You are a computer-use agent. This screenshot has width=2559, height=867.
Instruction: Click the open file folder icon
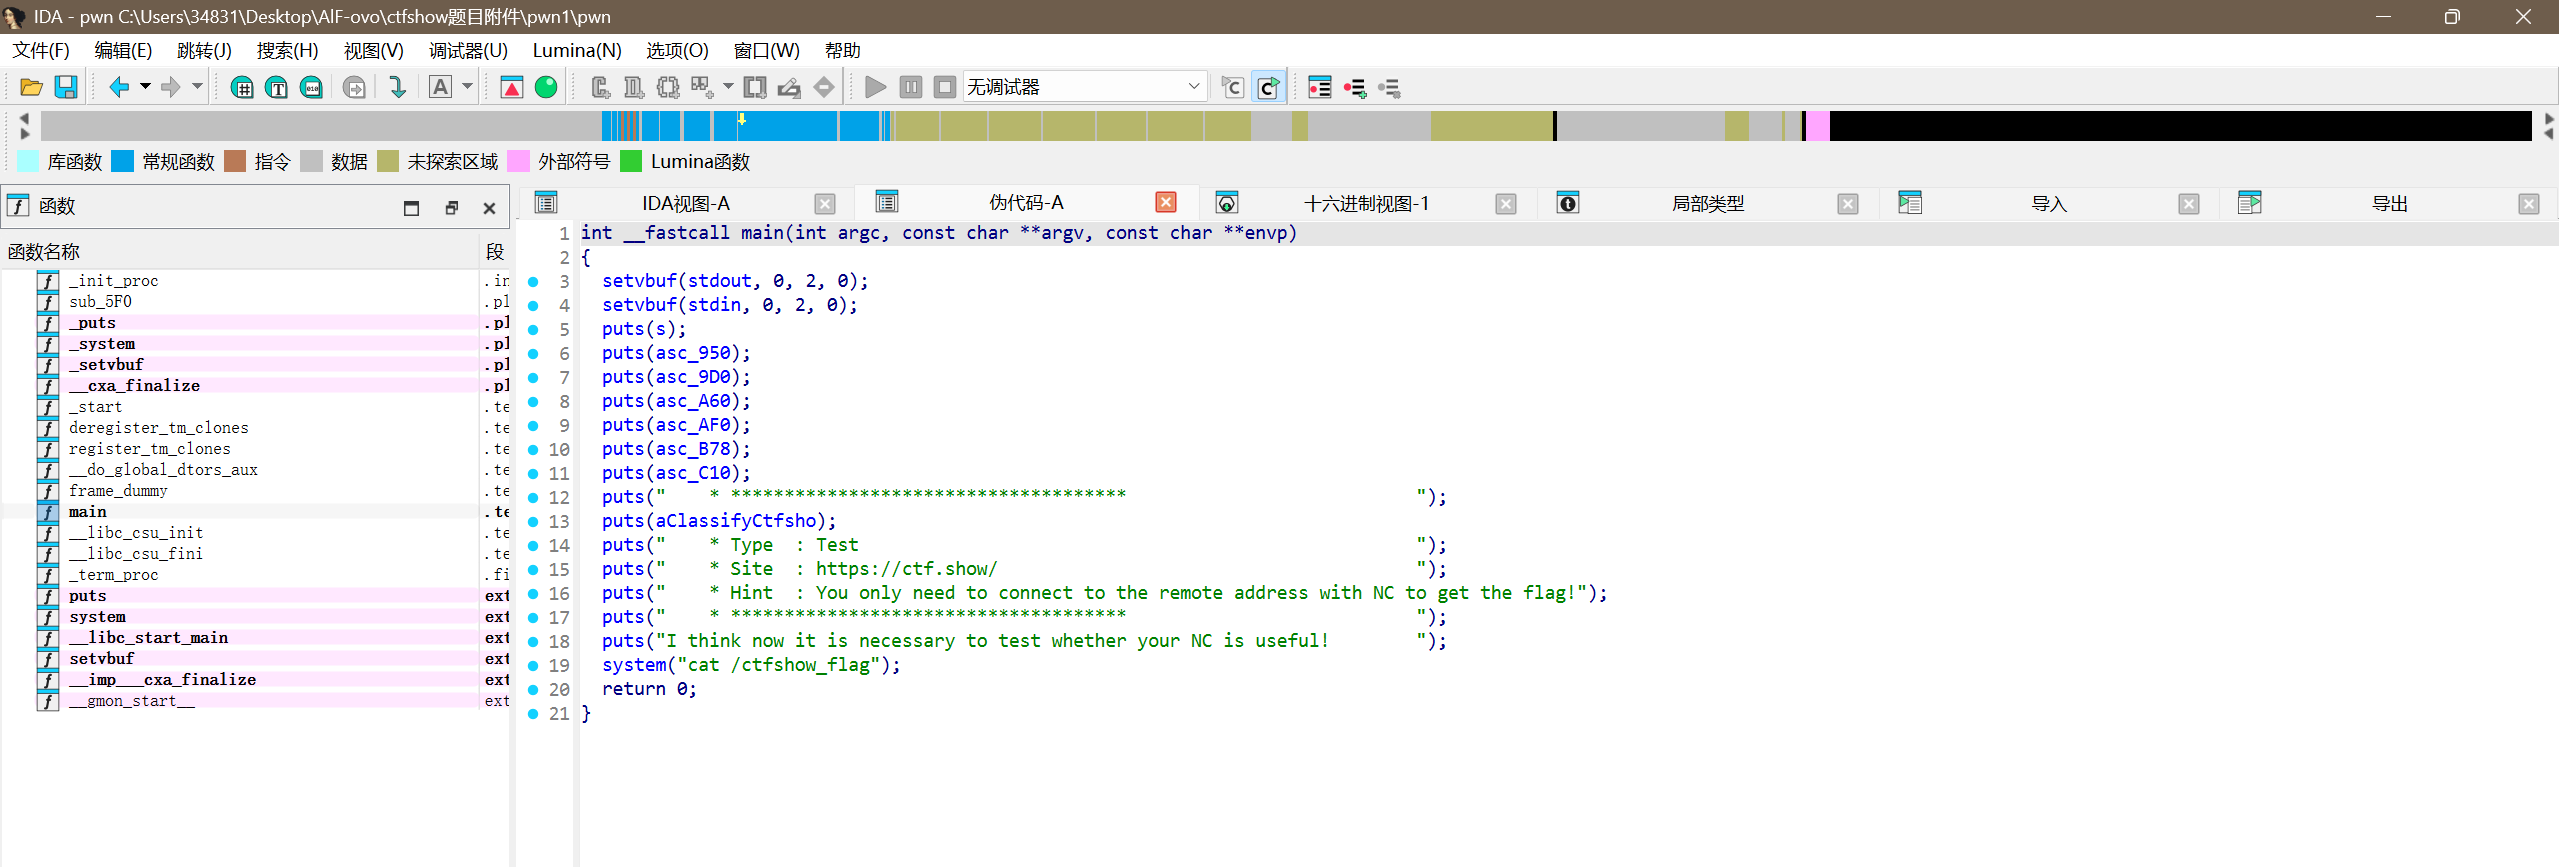point(31,88)
